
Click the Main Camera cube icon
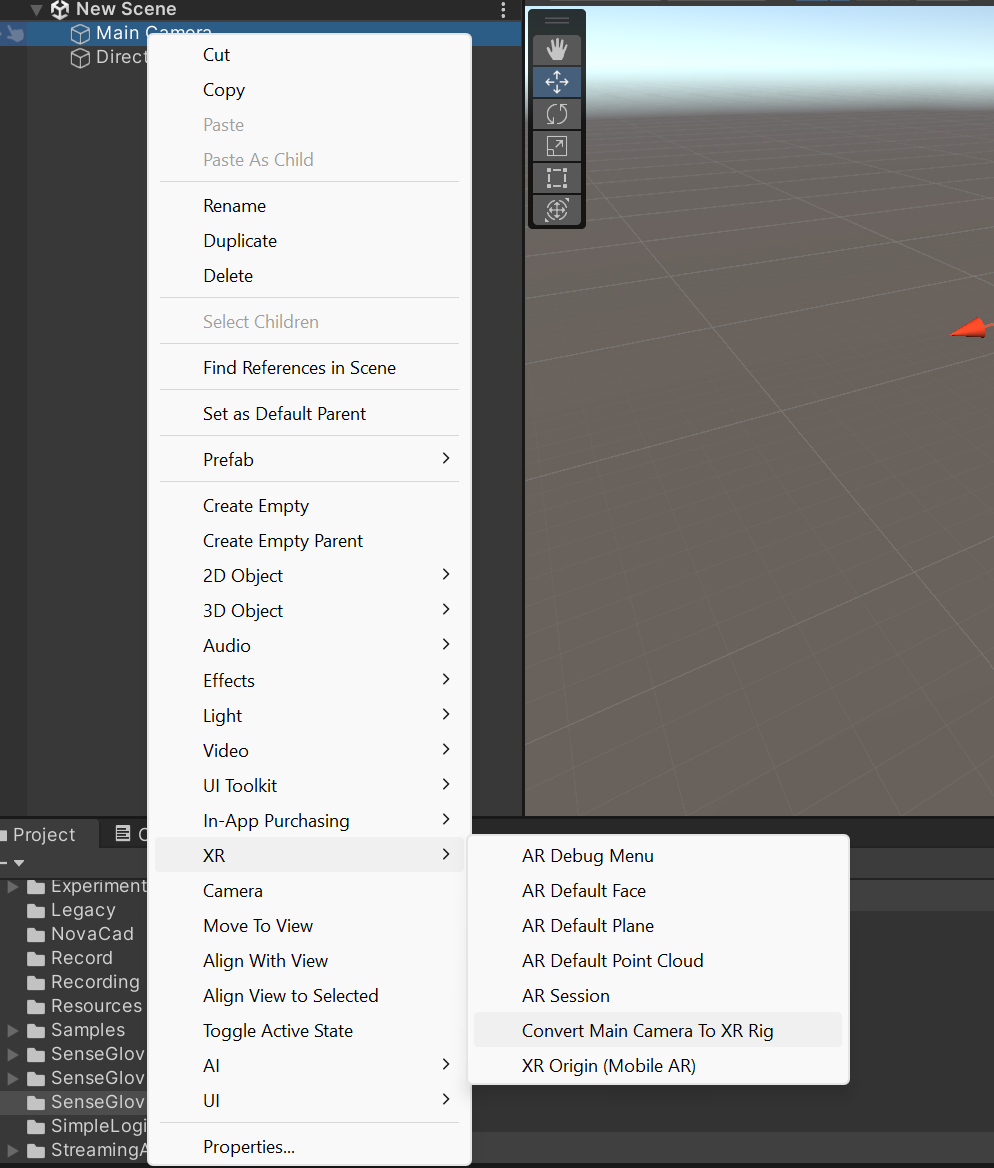tap(80, 32)
